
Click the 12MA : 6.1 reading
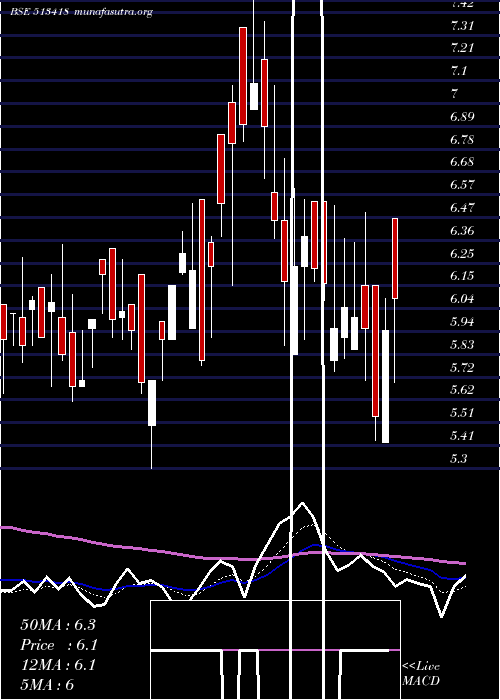[x=58, y=665]
